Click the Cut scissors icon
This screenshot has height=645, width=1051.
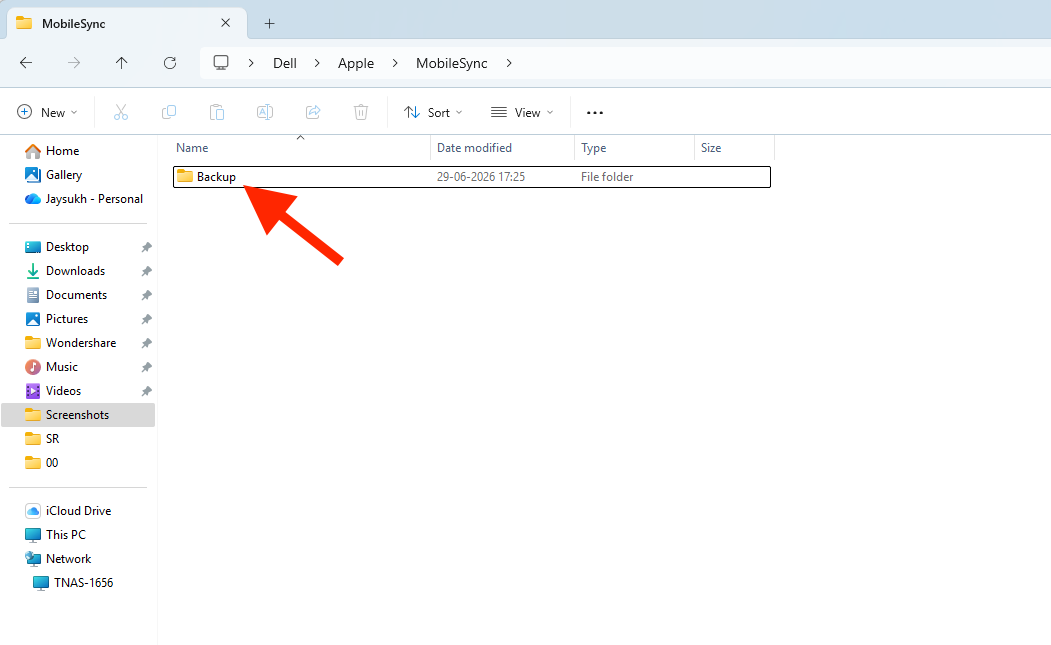click(121, 112)
